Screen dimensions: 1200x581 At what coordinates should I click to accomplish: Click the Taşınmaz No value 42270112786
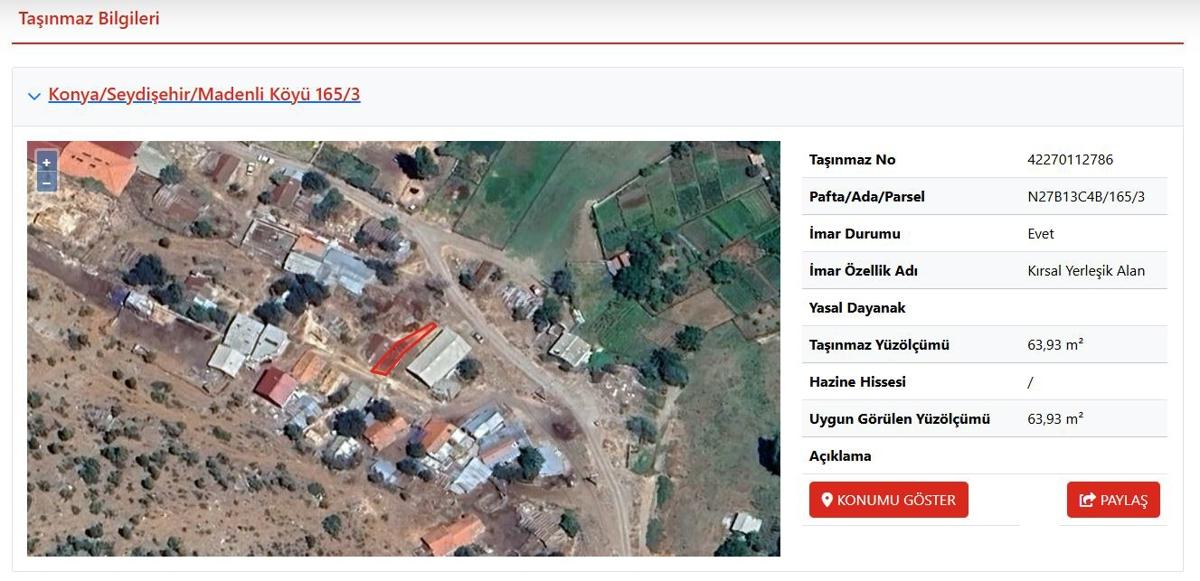pos(1070,160)
